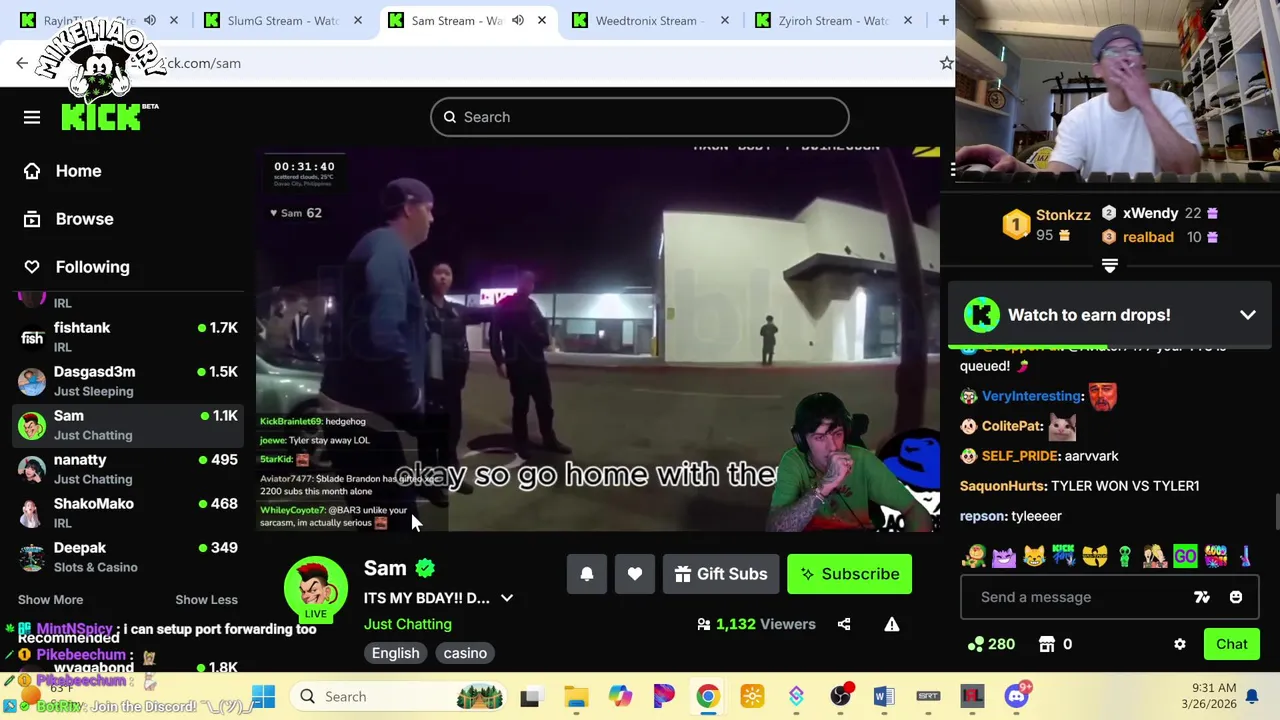The height and width of the screenshot is (720, 1280).
Task: Click Show More in followed channels
Action: point(50,599)
